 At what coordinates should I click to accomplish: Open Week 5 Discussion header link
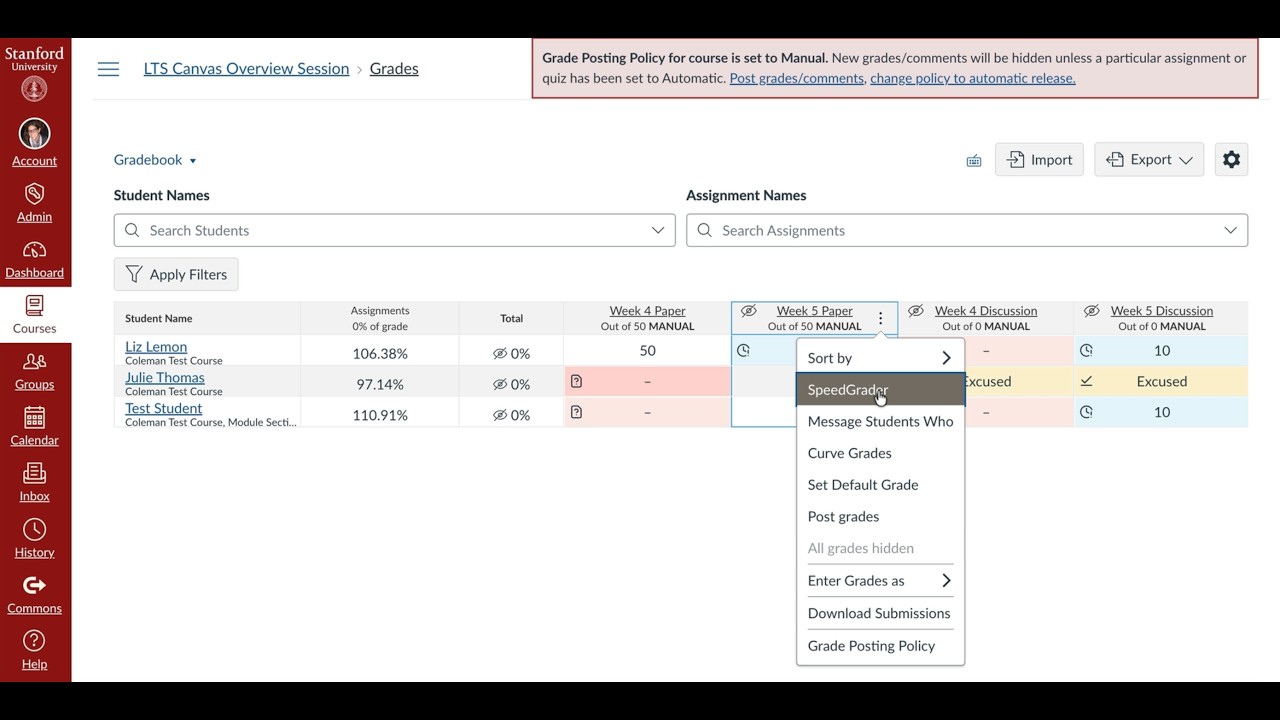coord(1162,311)
